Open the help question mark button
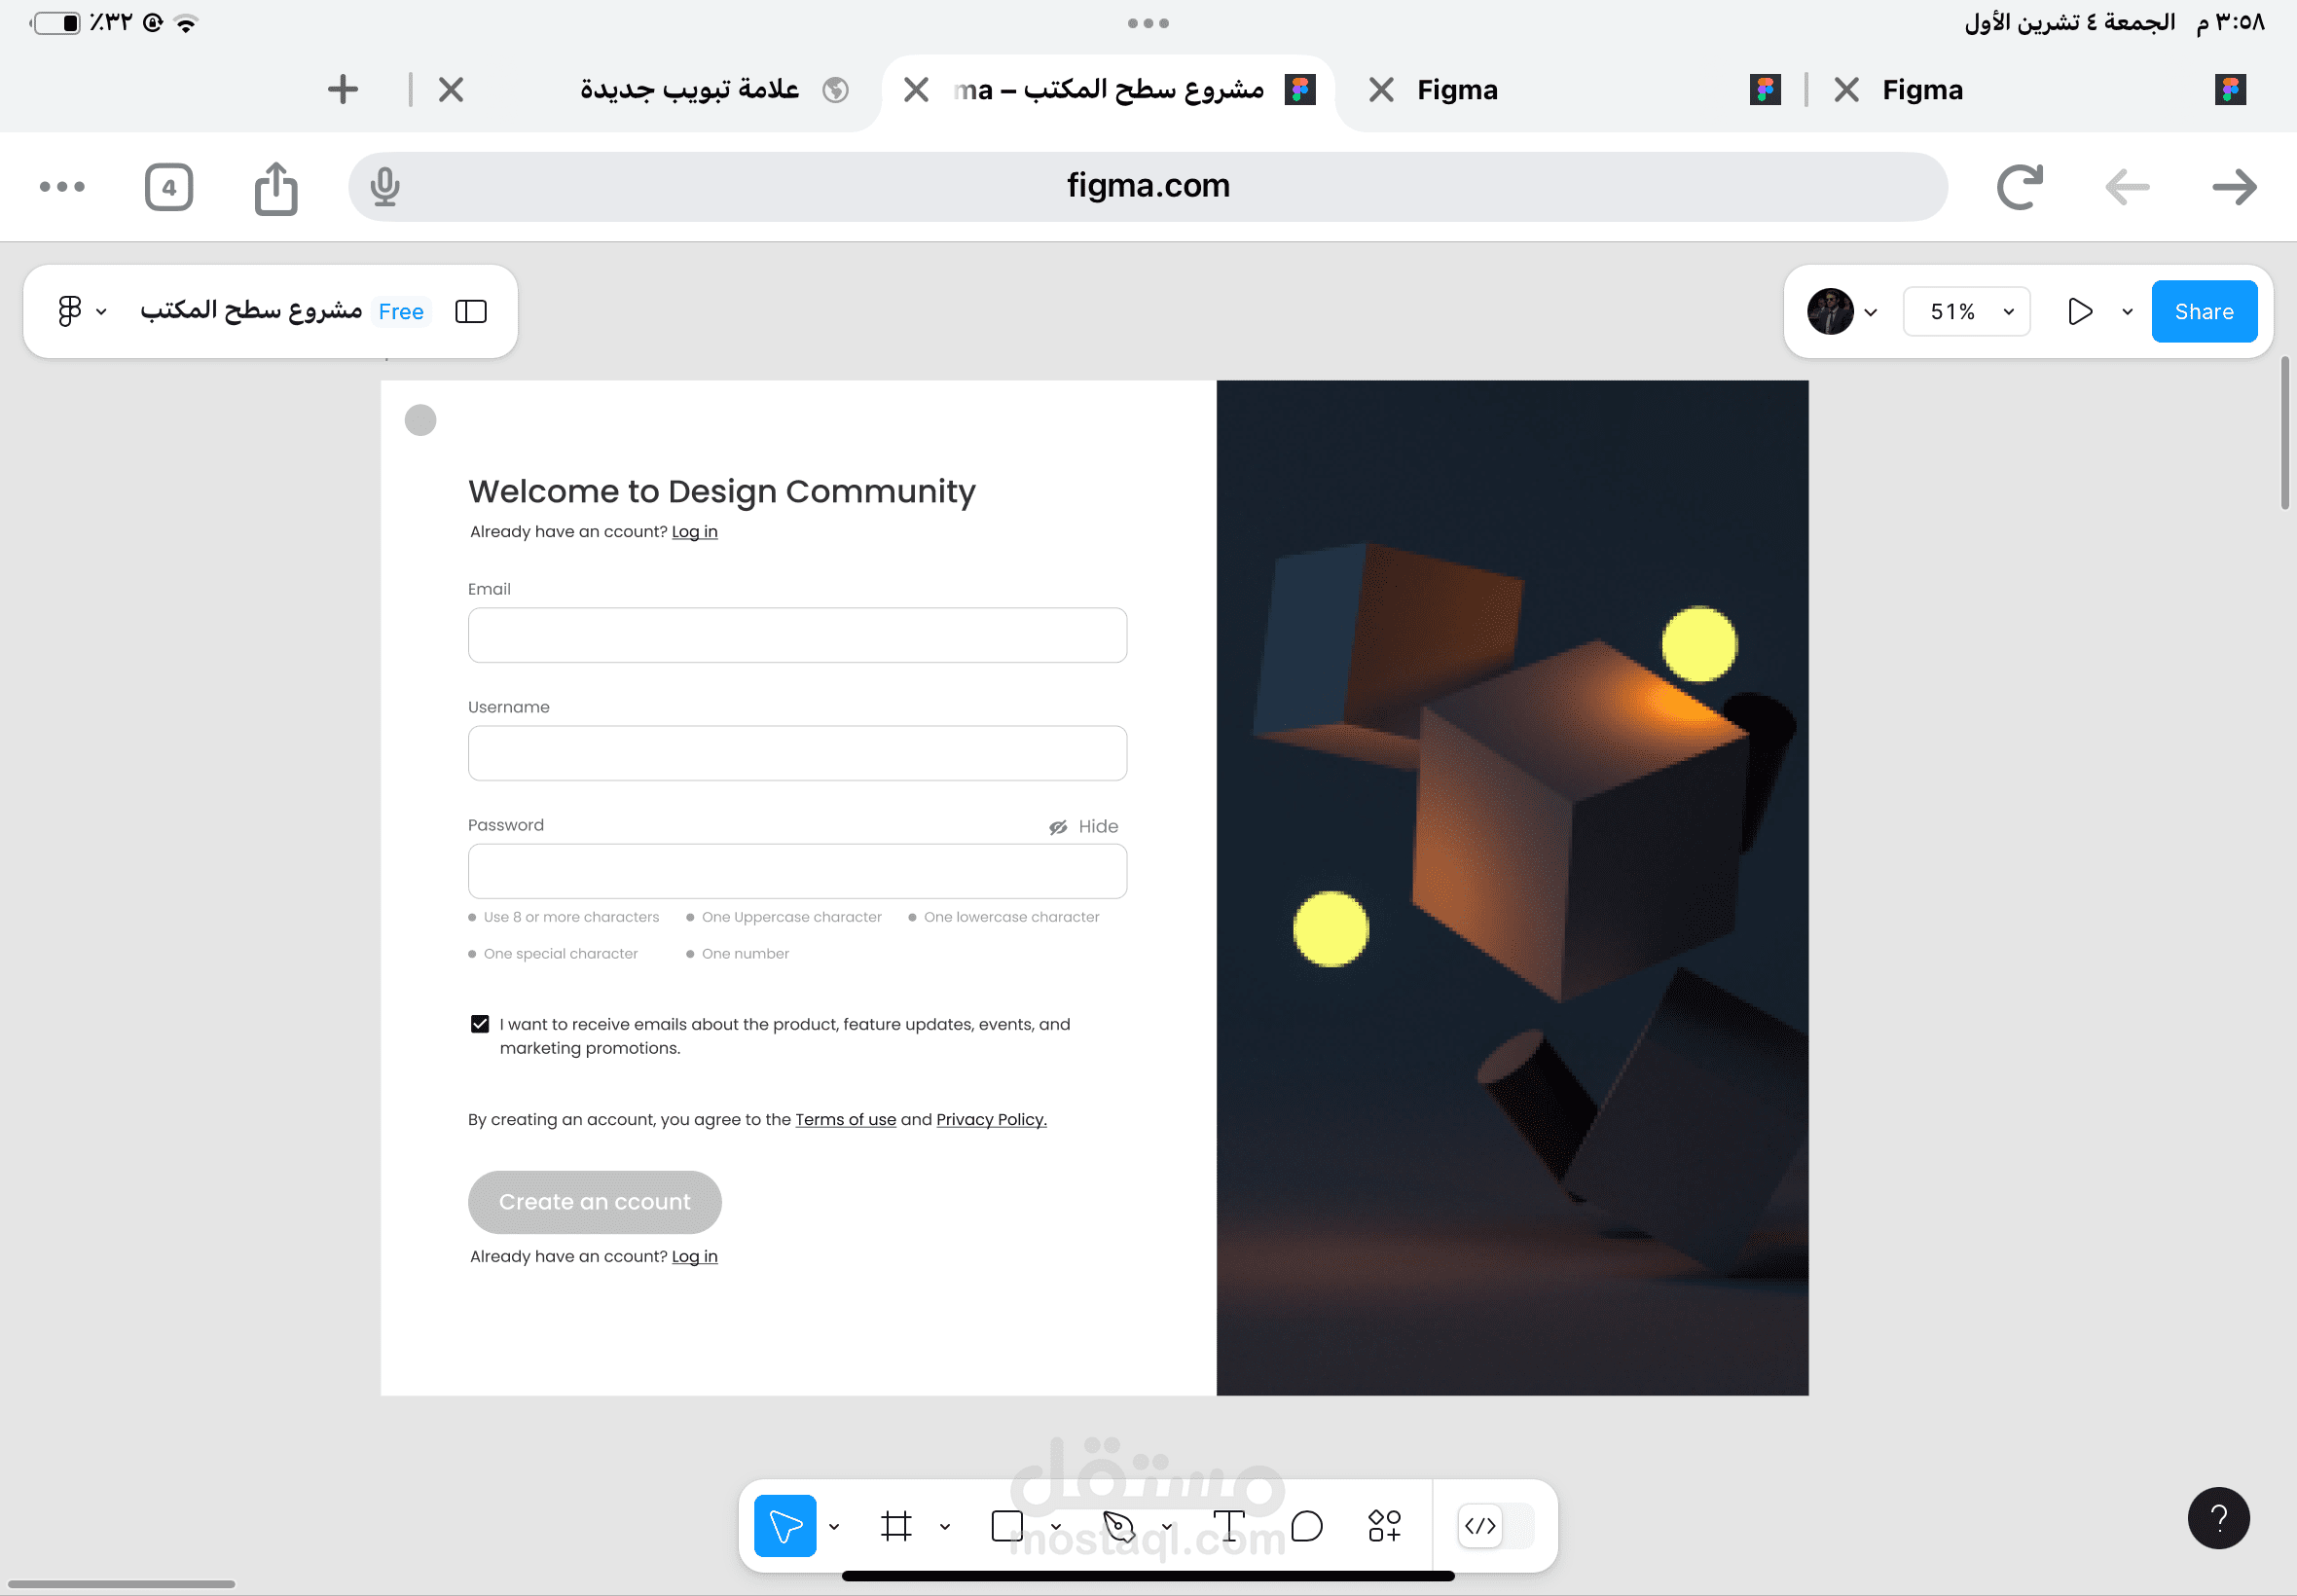This screenshot has height=1596, width=2297. tap(2218, 1518)
